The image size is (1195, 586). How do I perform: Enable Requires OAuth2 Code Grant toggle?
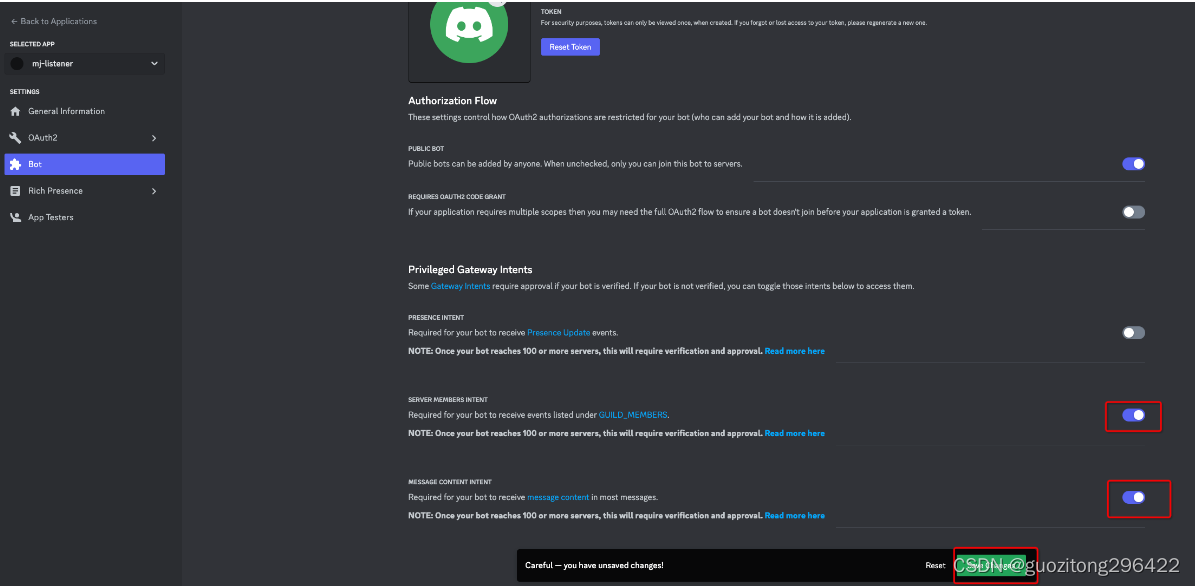click(x=1133, y=212)
